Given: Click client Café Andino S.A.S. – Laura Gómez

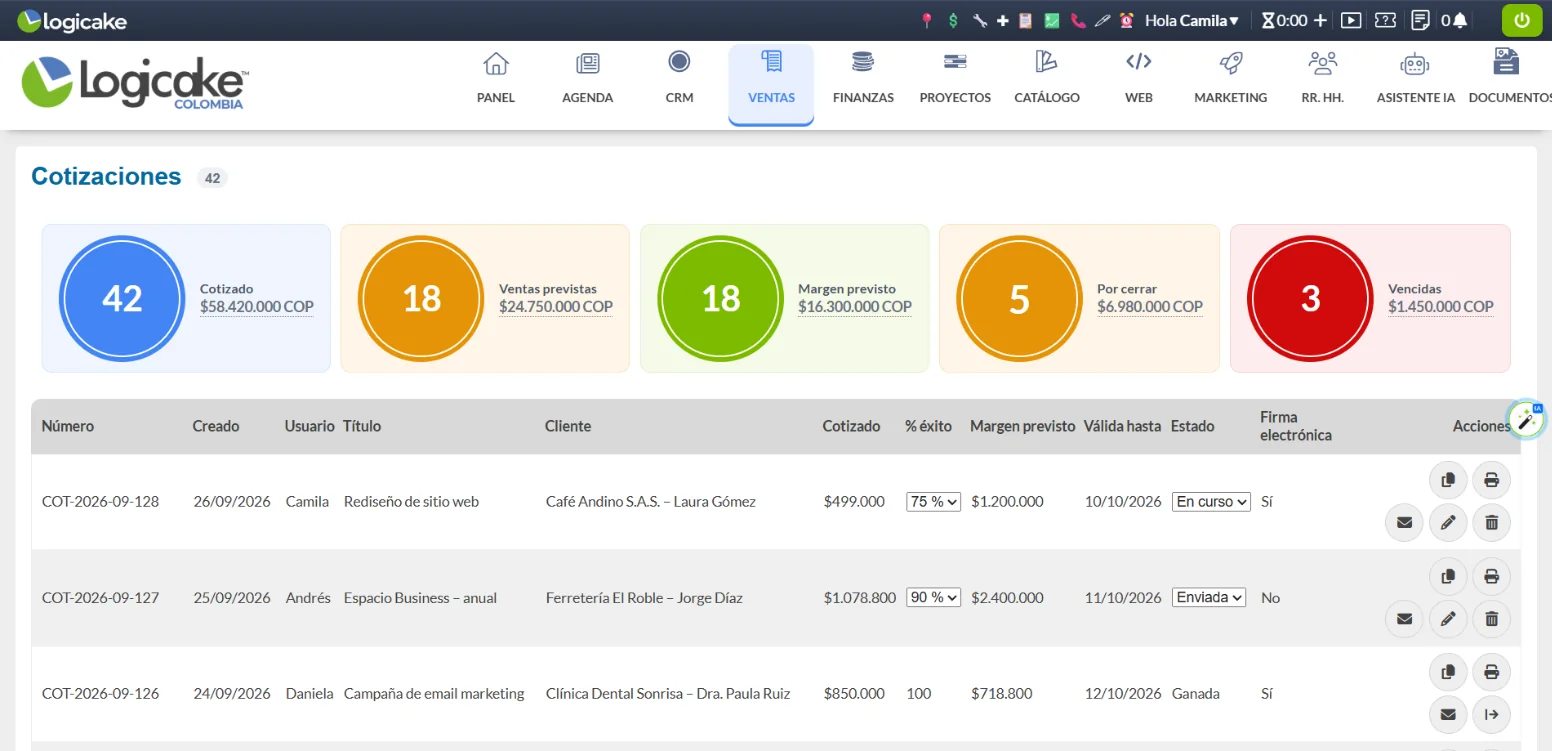Looking at the screenshot, I should (x=651, y=502).
